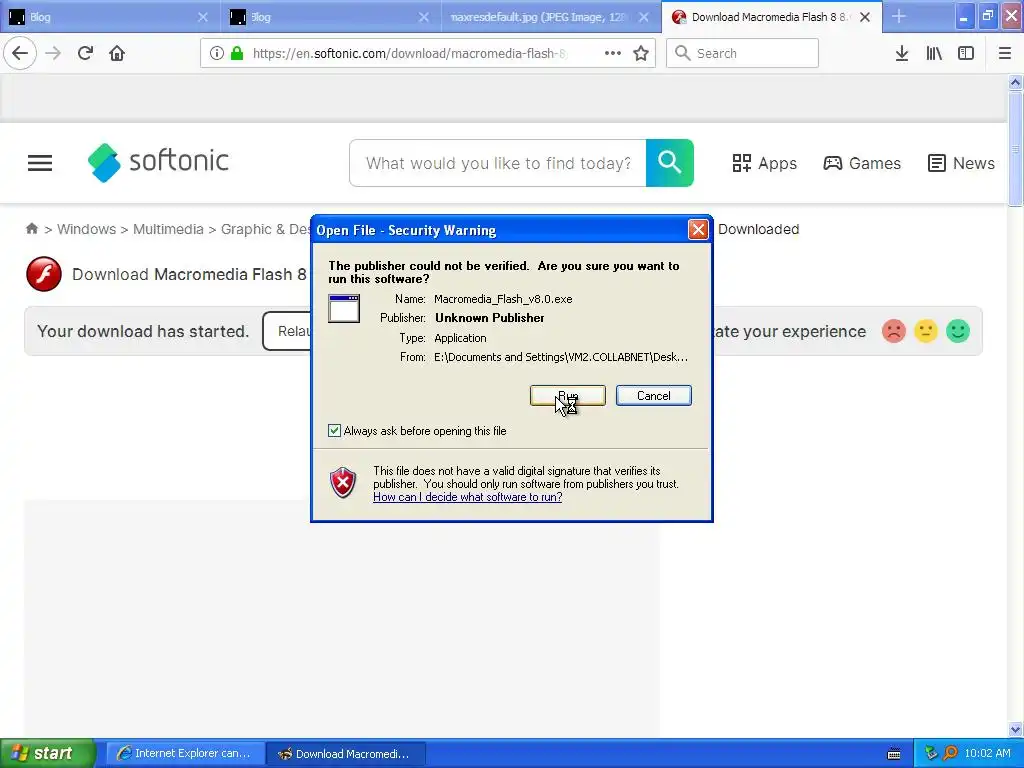Rate experience with yellow neutral face
Viewport: 1024px width, 768px height.
click(925, 331)
